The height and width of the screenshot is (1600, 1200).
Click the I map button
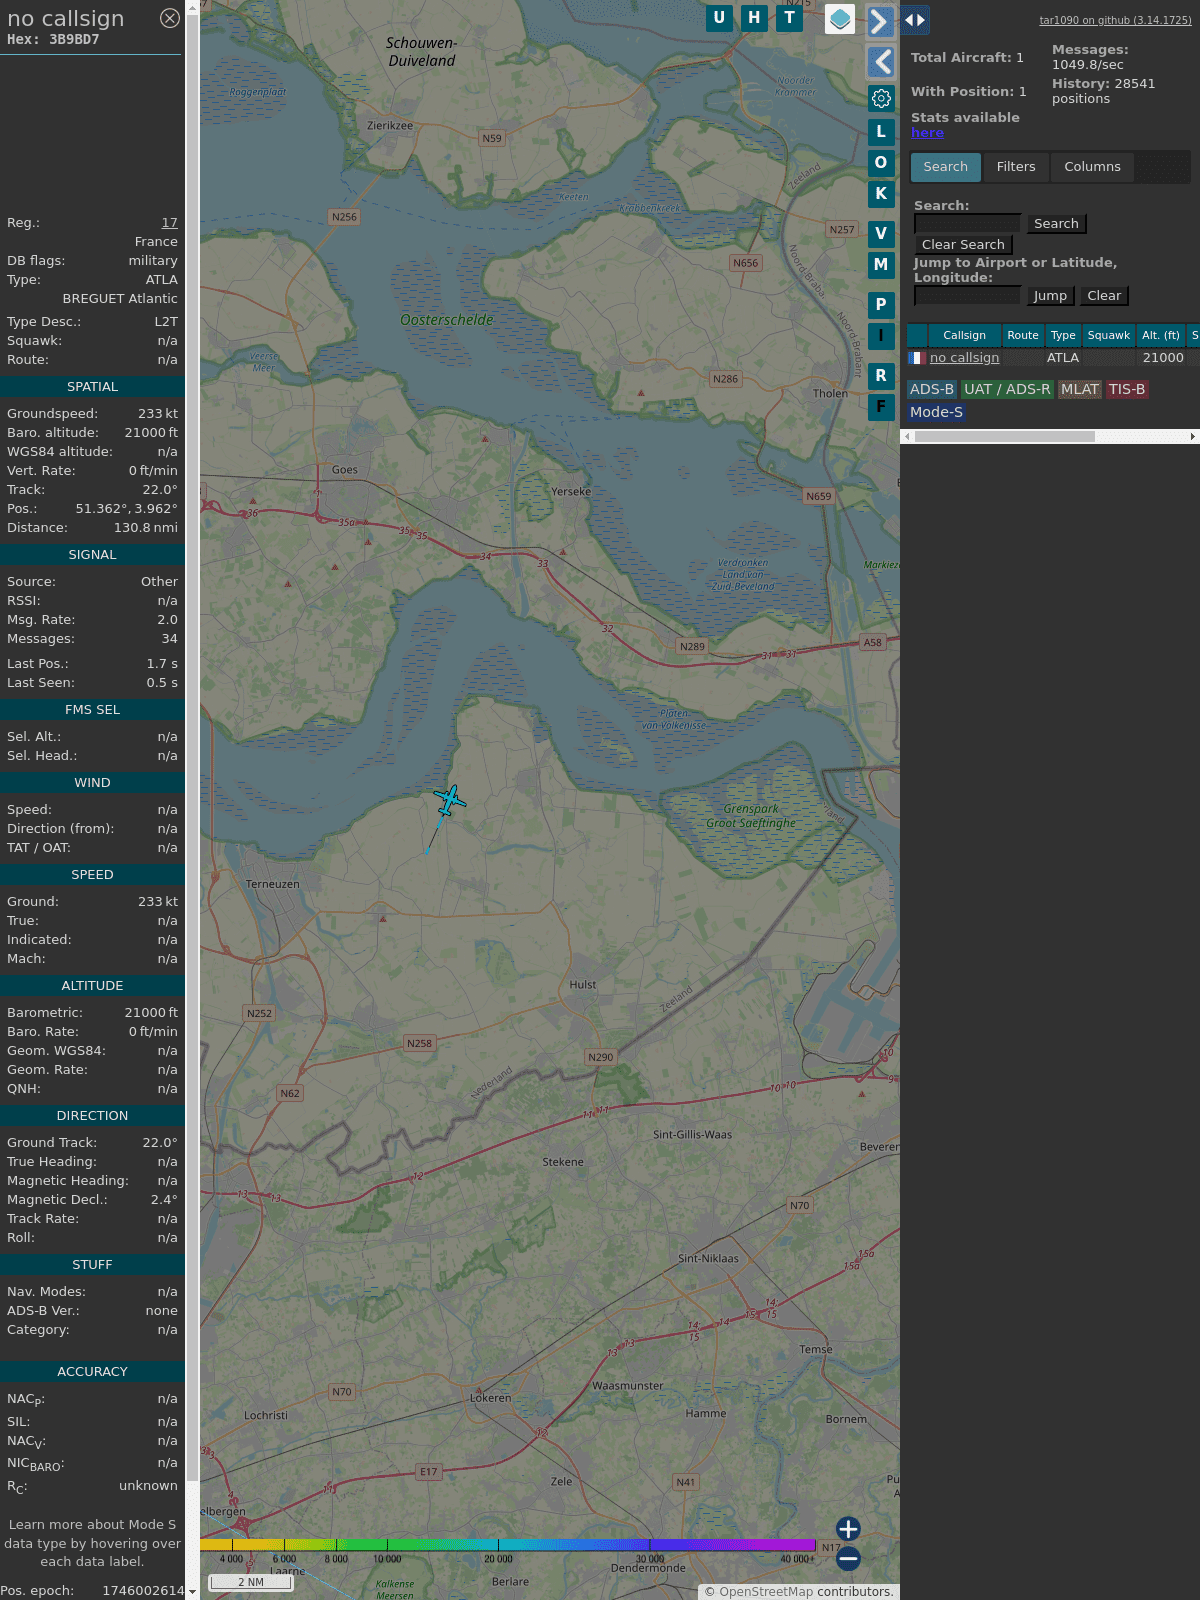click(x=881, y=336)
